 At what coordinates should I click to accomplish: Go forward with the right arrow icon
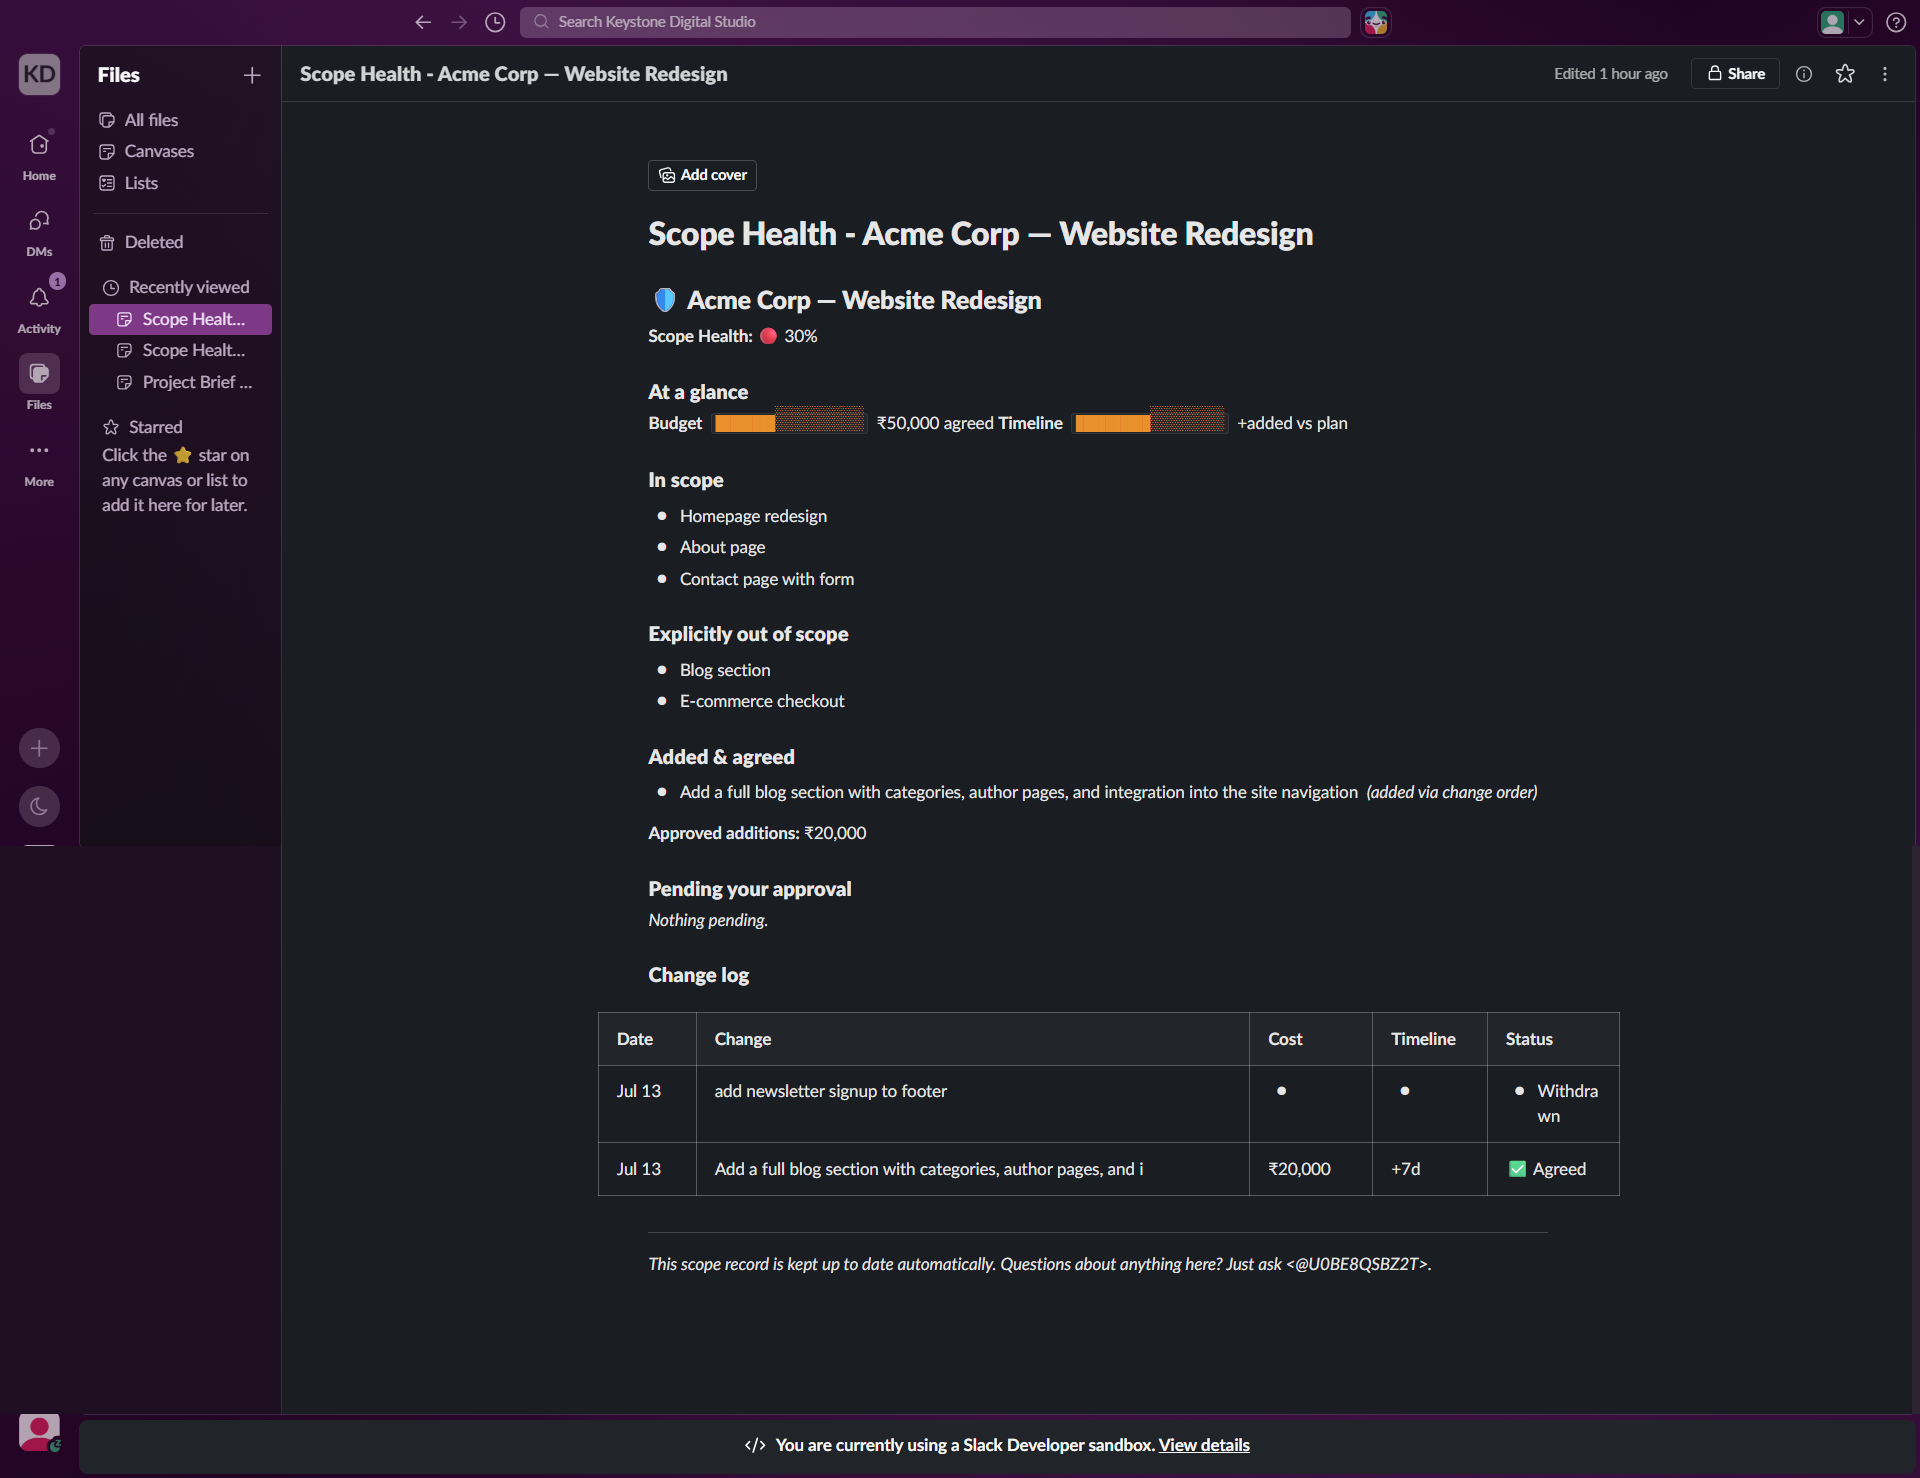pos(459,22)
